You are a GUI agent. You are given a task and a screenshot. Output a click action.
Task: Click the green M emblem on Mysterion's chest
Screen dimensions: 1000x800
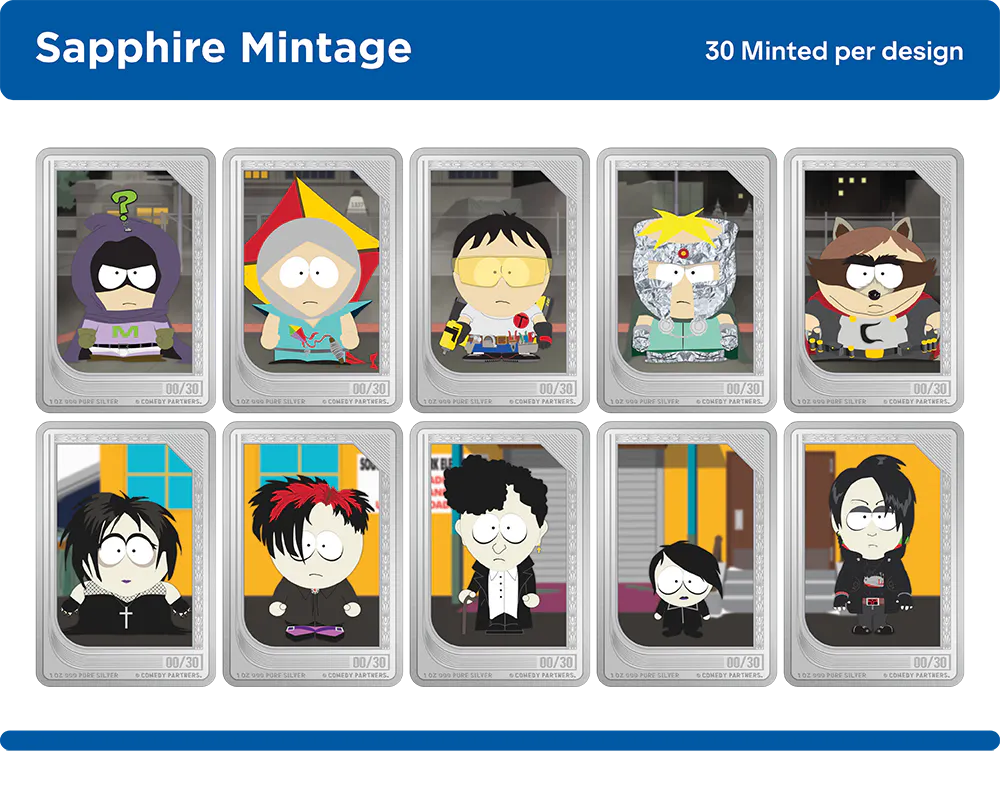point(125,332)
